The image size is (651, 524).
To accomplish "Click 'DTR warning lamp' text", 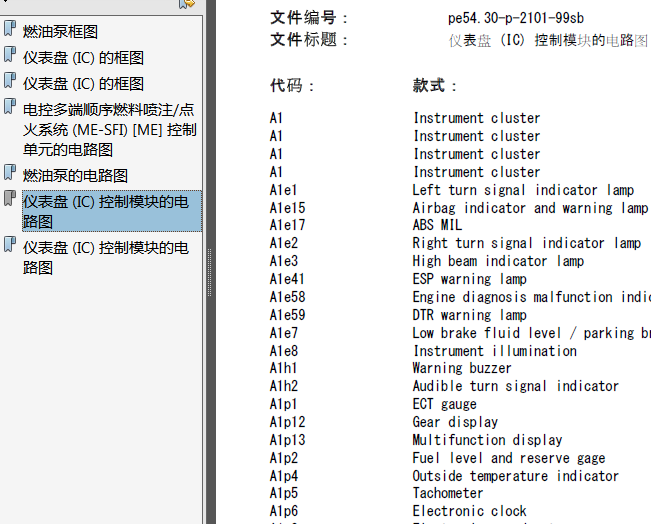I will tap(470, 315).
